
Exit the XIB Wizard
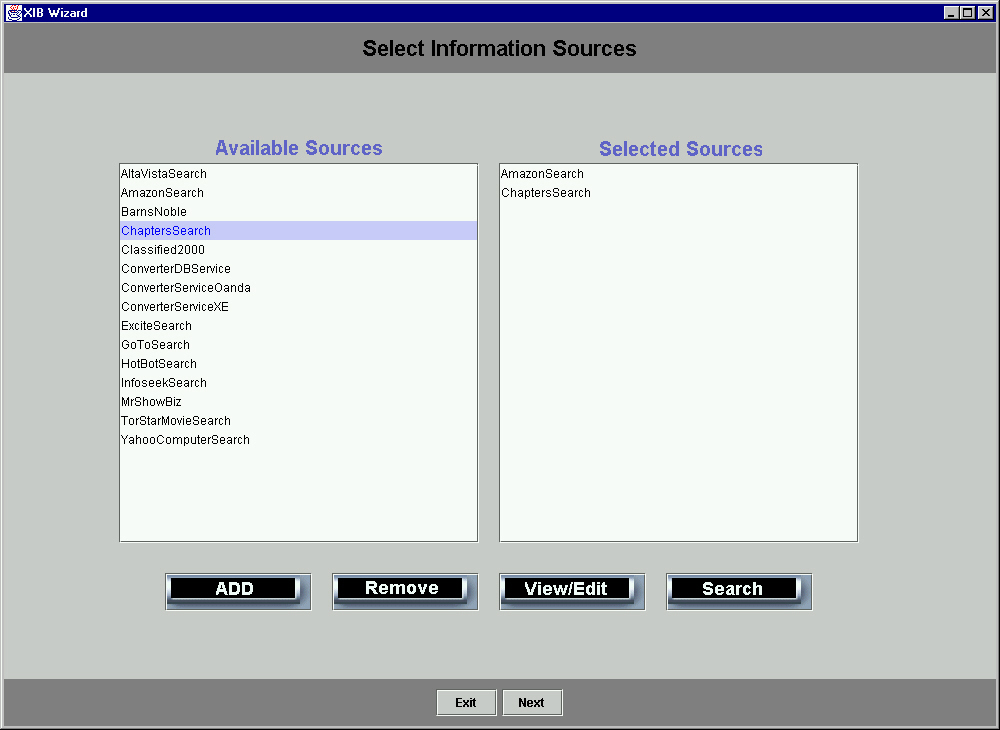[x=466, y=703]
